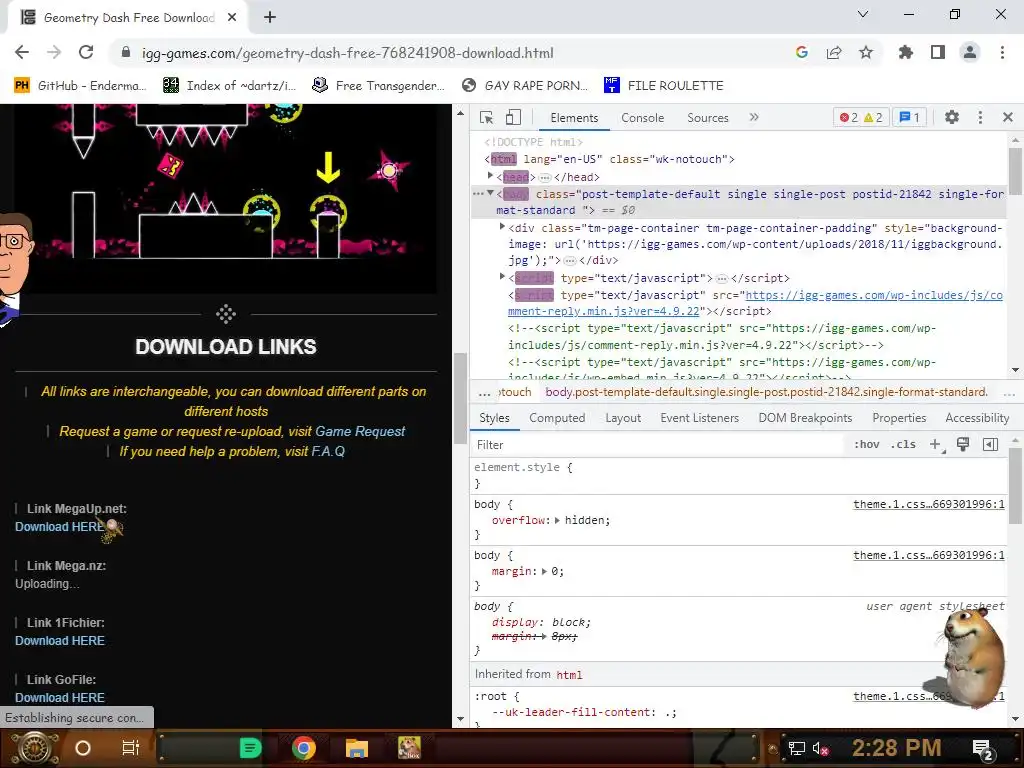Open the Layout tab

[622, 418]
